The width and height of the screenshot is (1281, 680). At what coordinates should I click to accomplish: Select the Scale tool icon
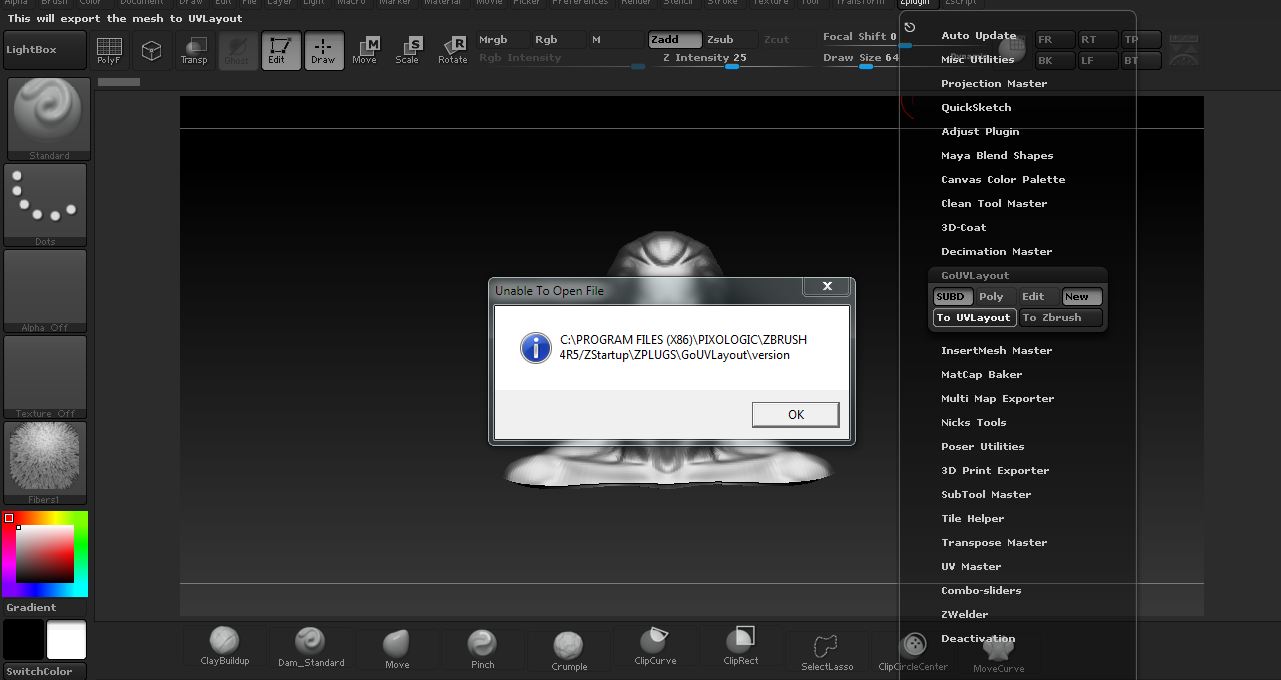click(x=408, y=50)
